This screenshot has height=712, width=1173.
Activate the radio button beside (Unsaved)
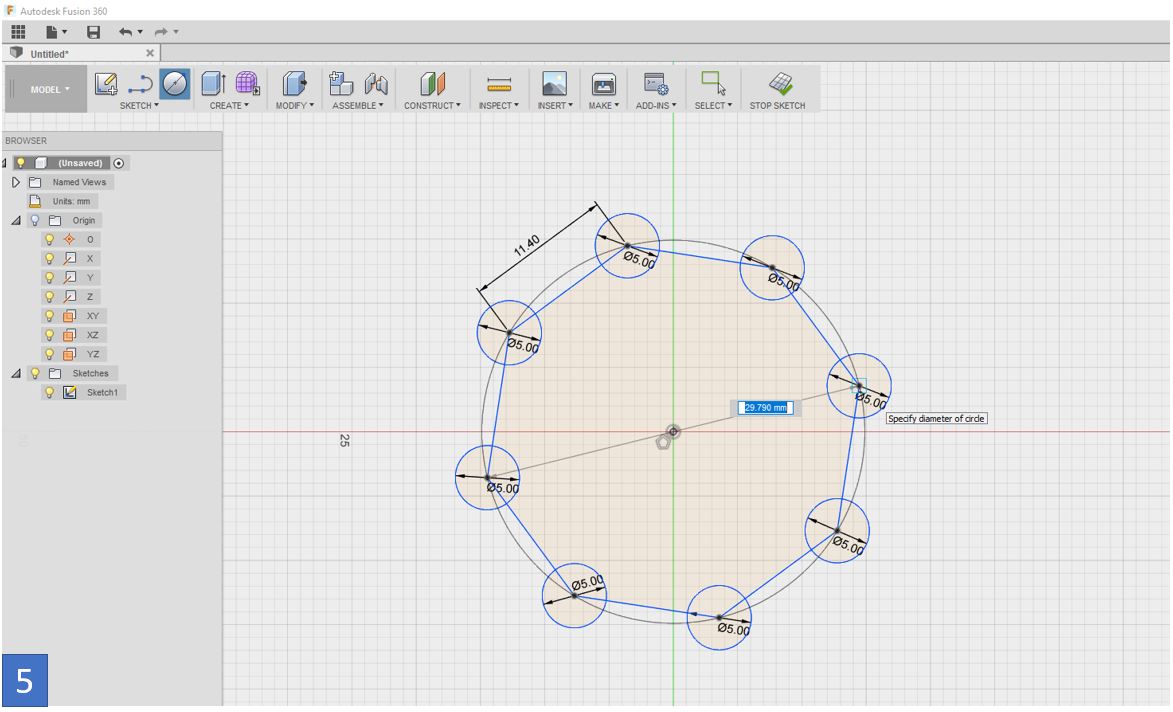[119, 163]
